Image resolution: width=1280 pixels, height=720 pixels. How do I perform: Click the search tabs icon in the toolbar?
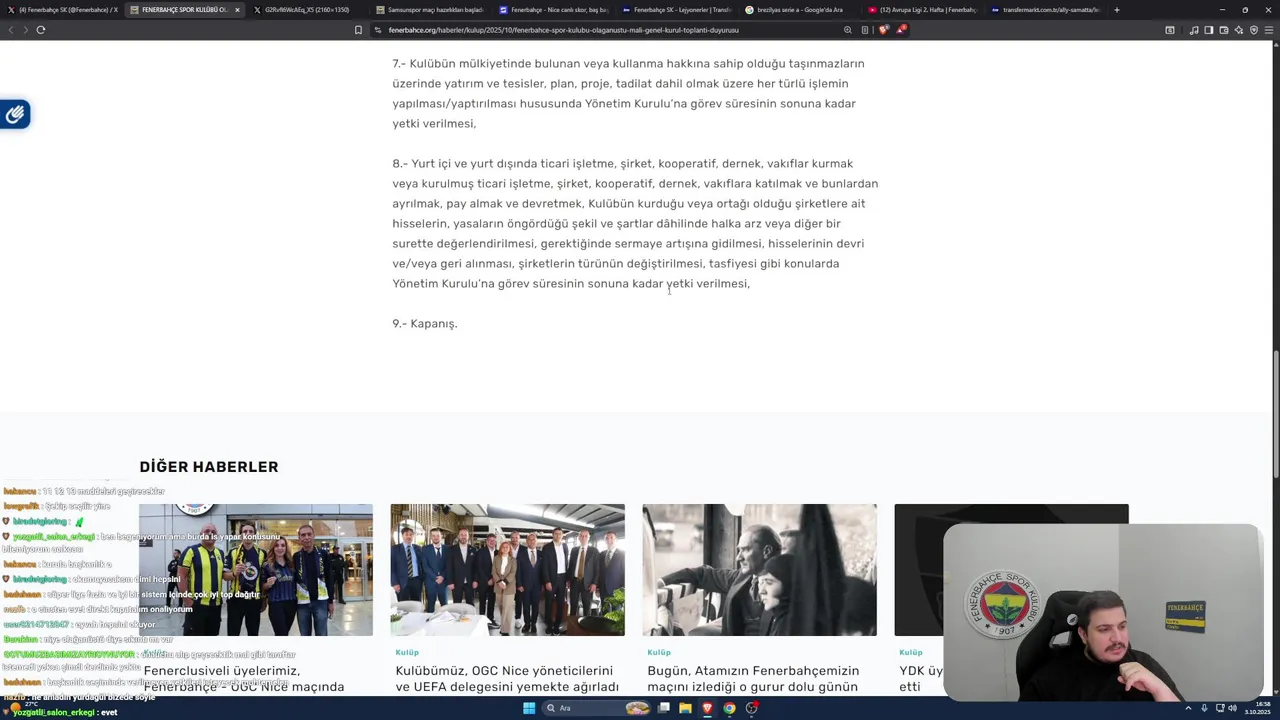tap(1170, 30)
